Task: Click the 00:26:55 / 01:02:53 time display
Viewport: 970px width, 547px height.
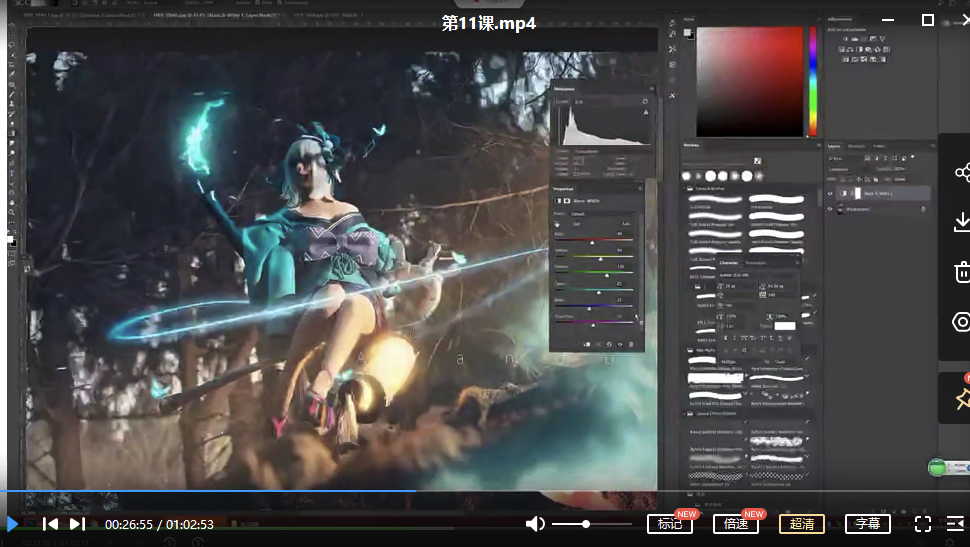Action: [159, 525]
